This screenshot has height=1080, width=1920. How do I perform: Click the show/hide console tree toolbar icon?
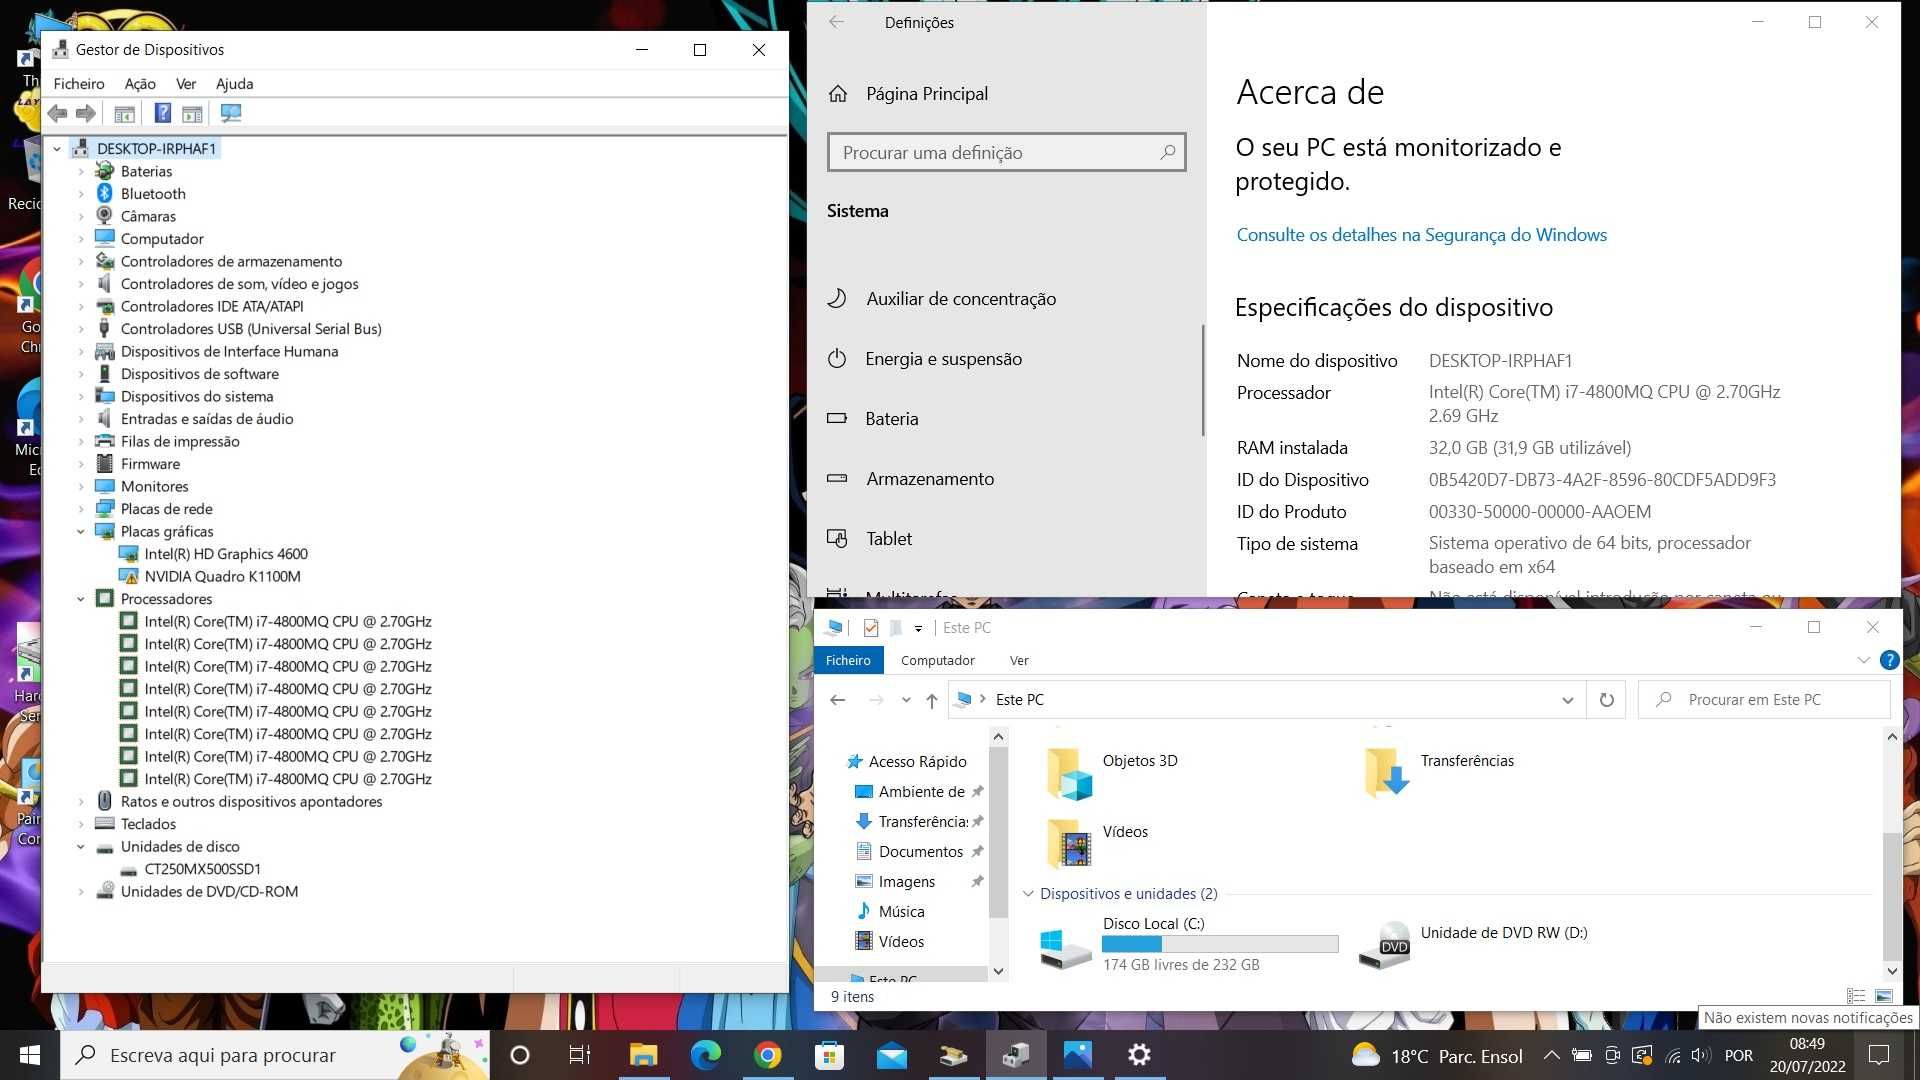(x=124, y=114)
